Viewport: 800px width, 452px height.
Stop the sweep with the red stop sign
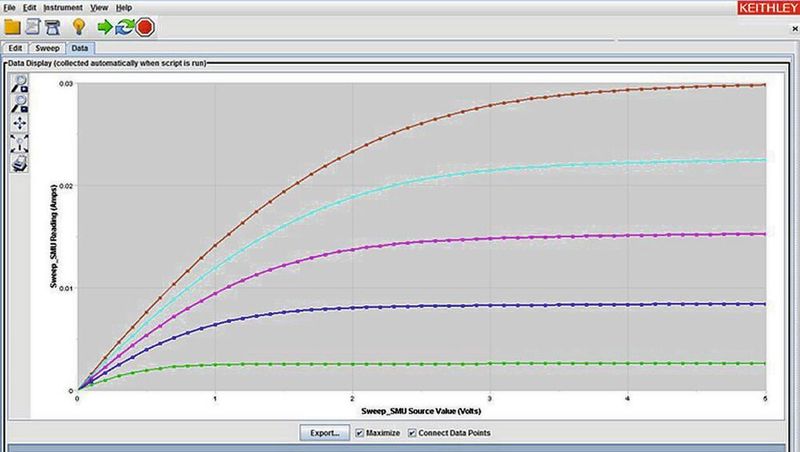click(x=145, y=27)
